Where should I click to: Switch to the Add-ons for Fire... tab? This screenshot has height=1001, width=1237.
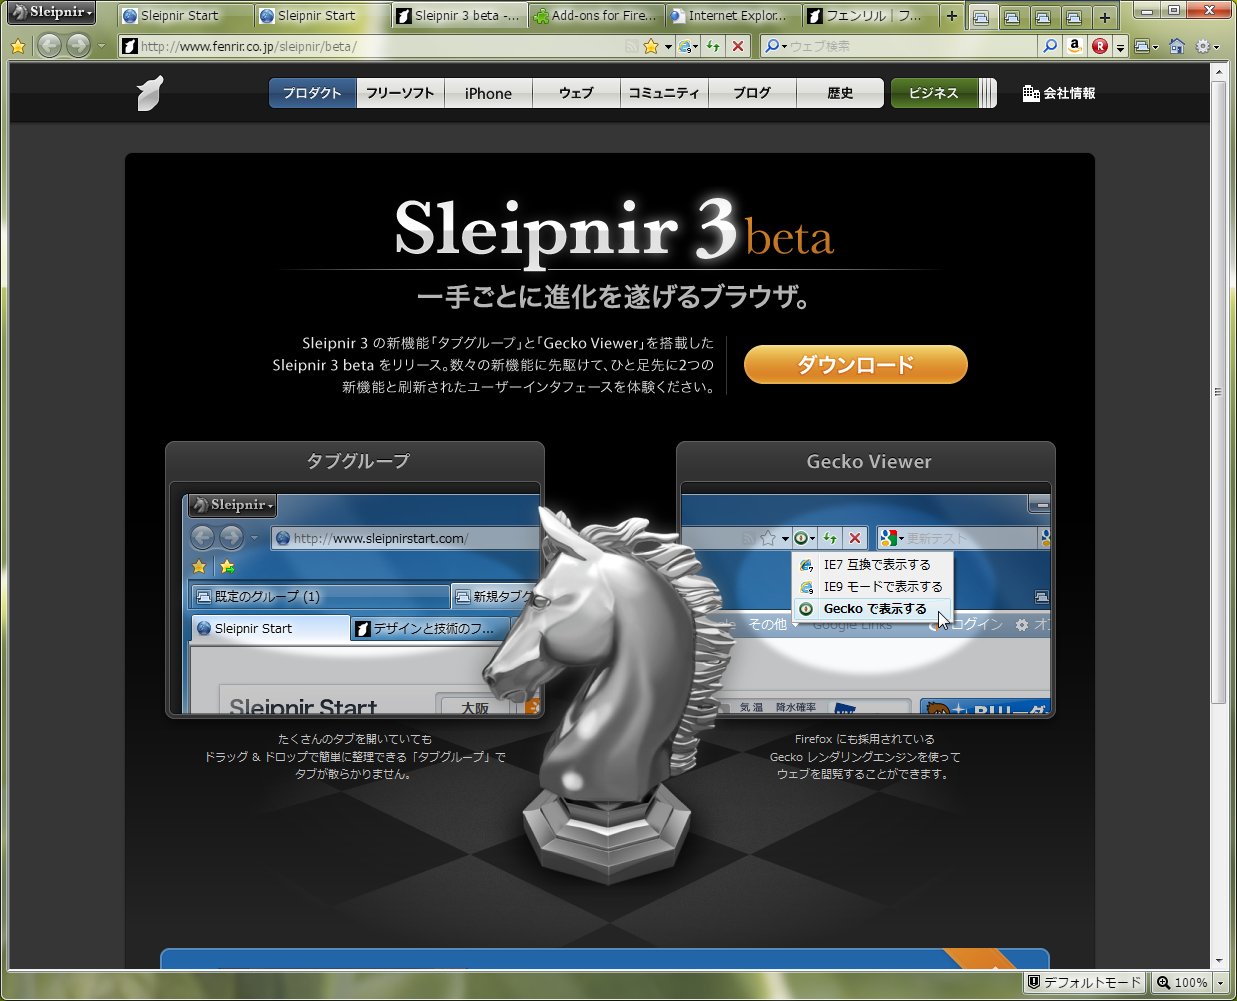(595, 16)
